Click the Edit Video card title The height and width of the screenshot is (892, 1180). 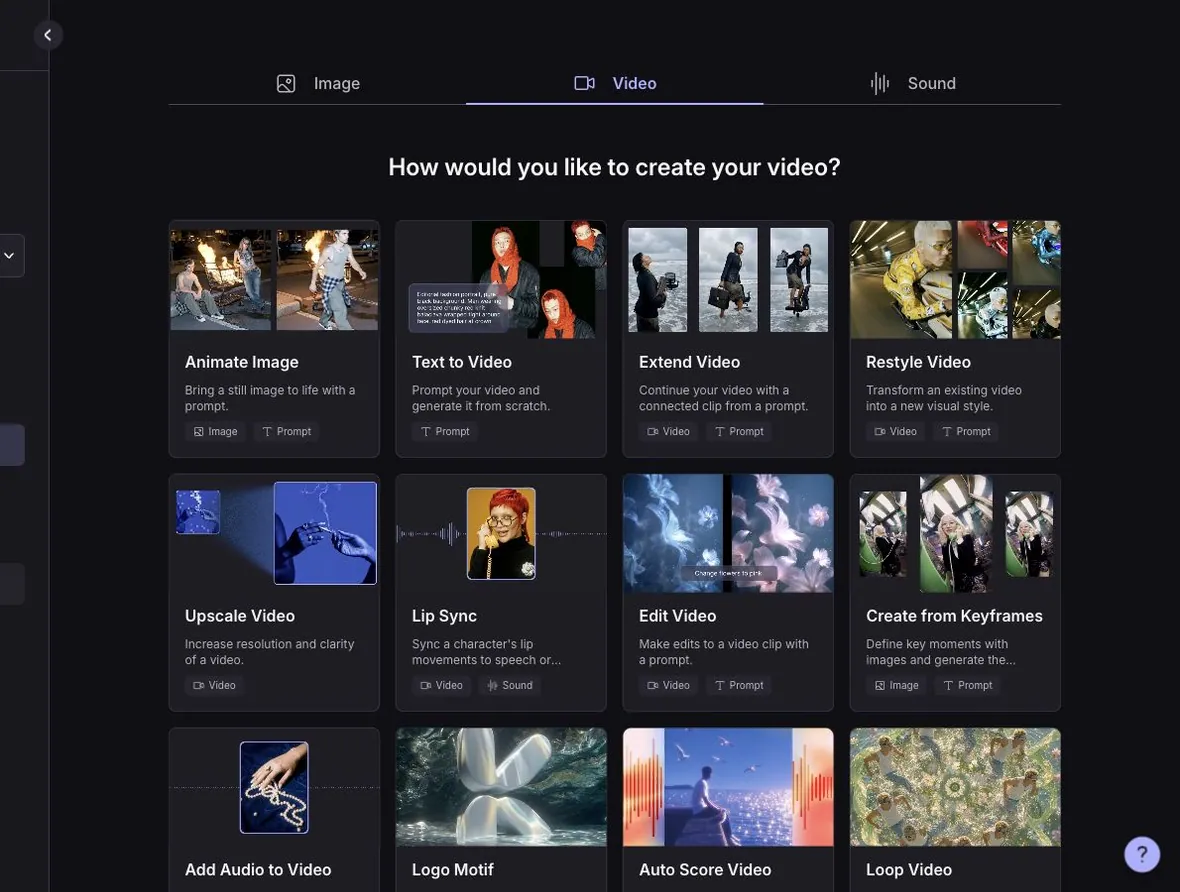point(677,616)
